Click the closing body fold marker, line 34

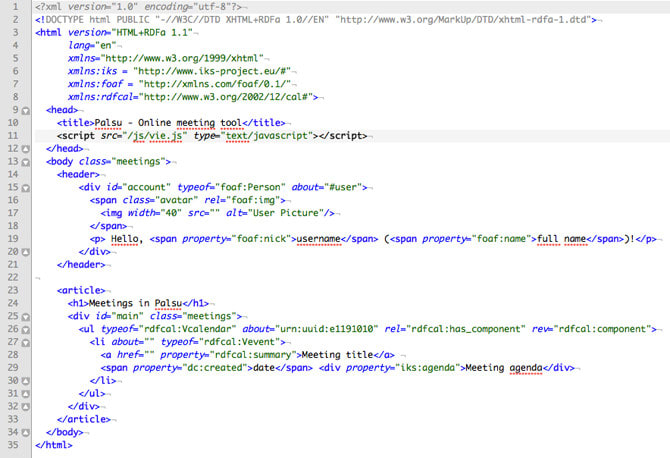pos(26,431)
